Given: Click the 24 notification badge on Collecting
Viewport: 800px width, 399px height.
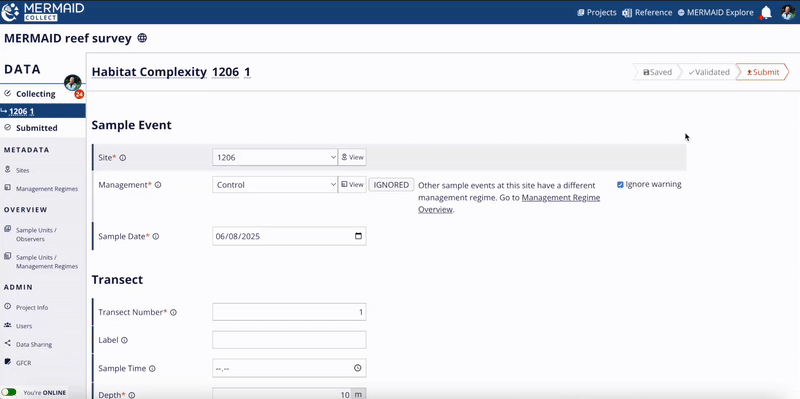Looking at the screenshot, I should coord(79,94).
